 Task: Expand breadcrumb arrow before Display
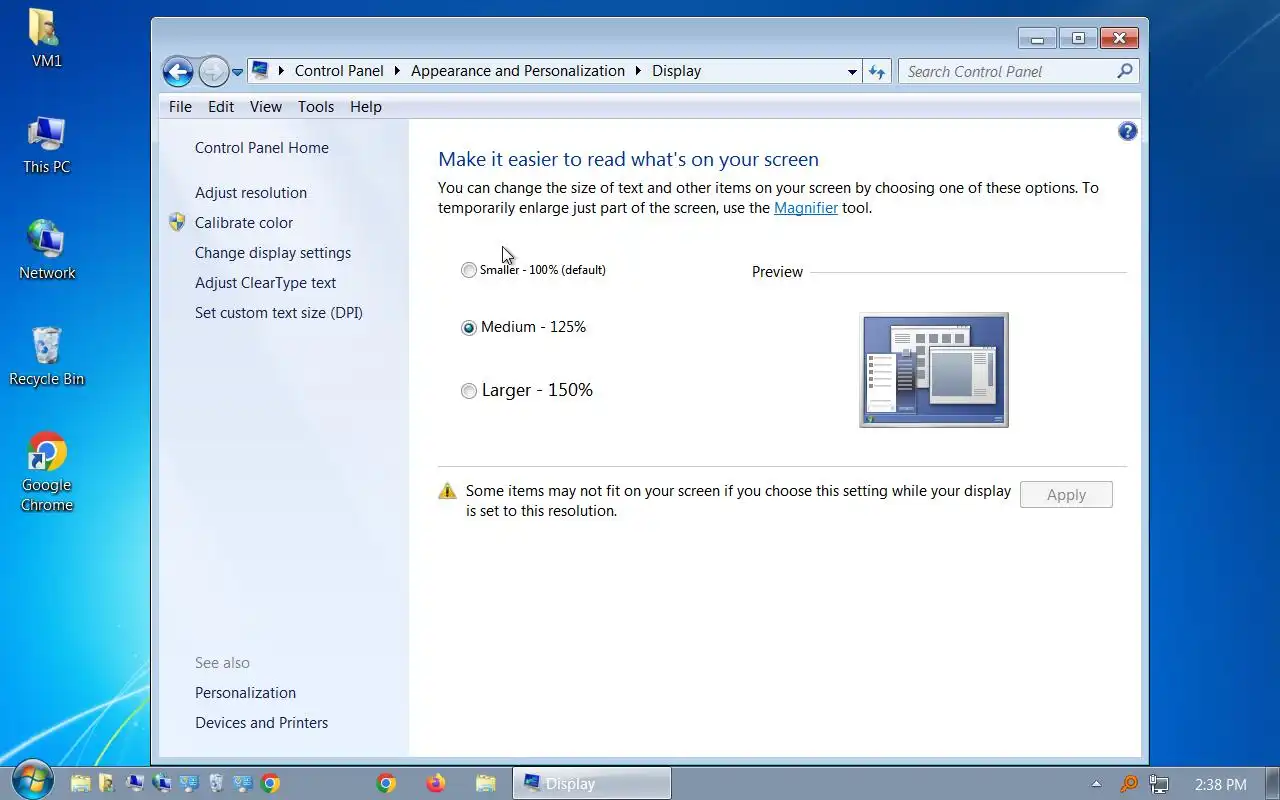point(639,71)
